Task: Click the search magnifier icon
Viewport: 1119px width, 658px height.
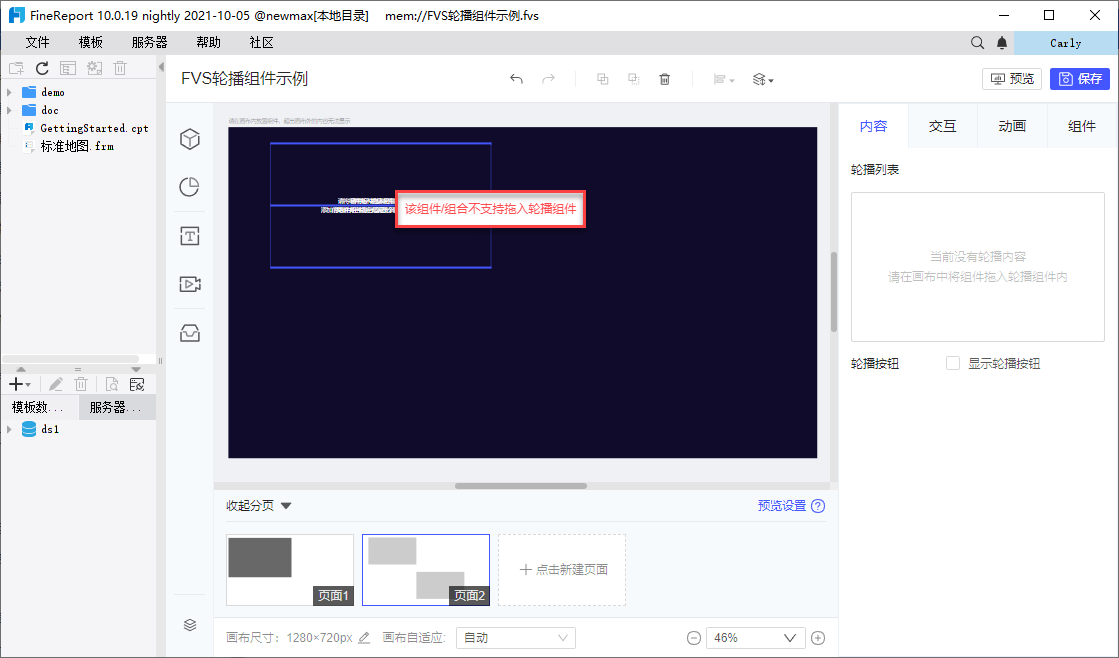Action: 978,43
